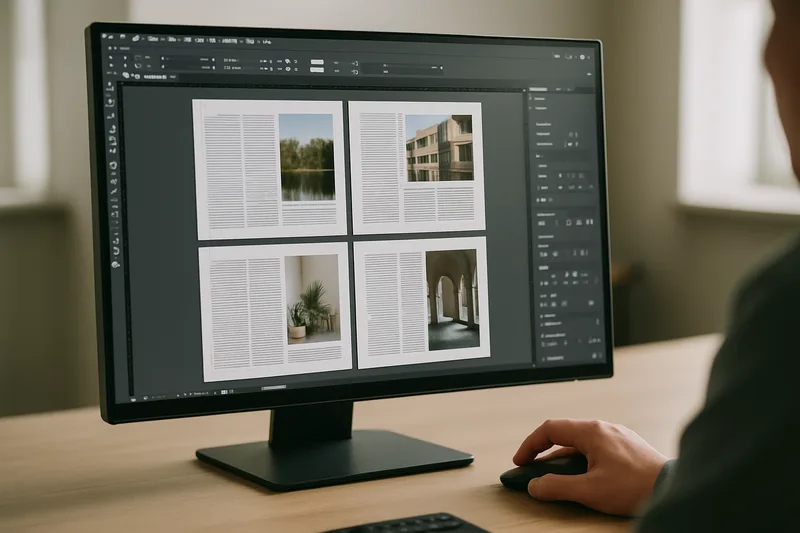The image size is (800, 533).
Task: Click the text columns beneath the building photo
Action: (440, 204)
